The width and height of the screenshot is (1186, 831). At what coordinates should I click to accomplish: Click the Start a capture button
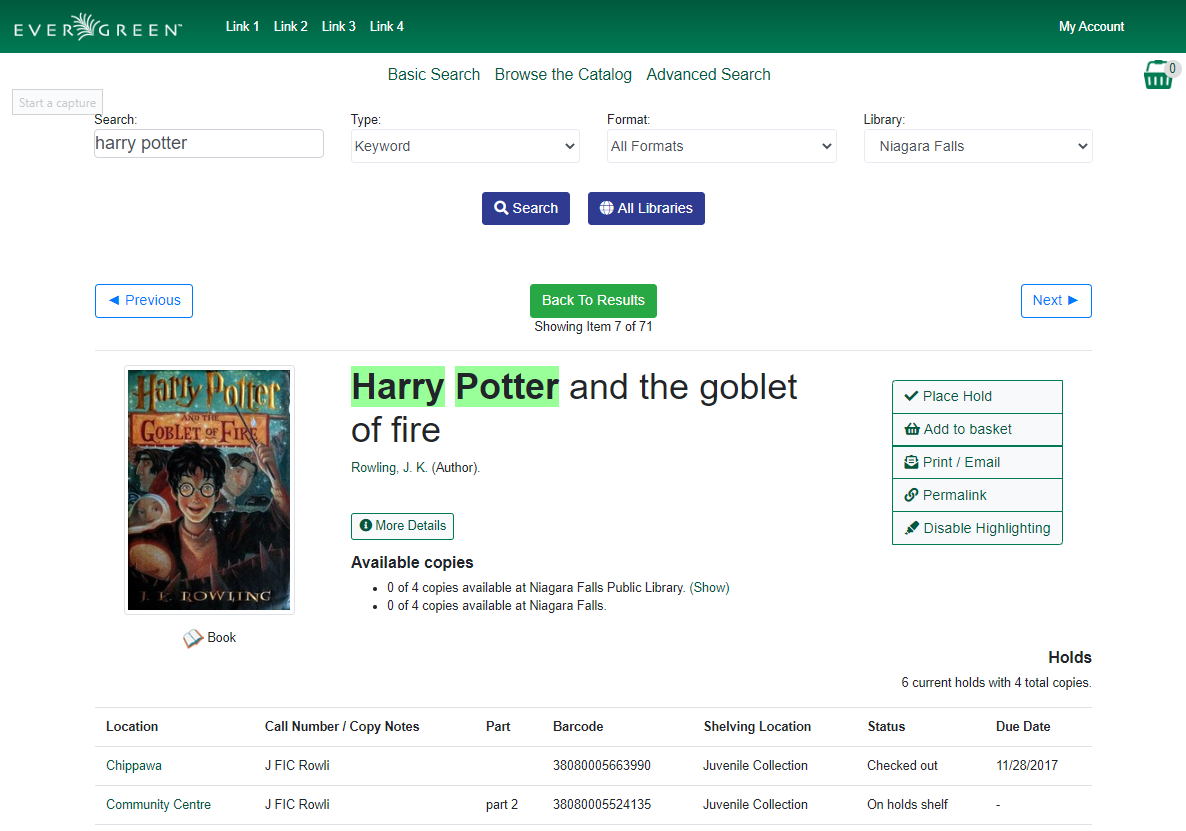point(57,102)
